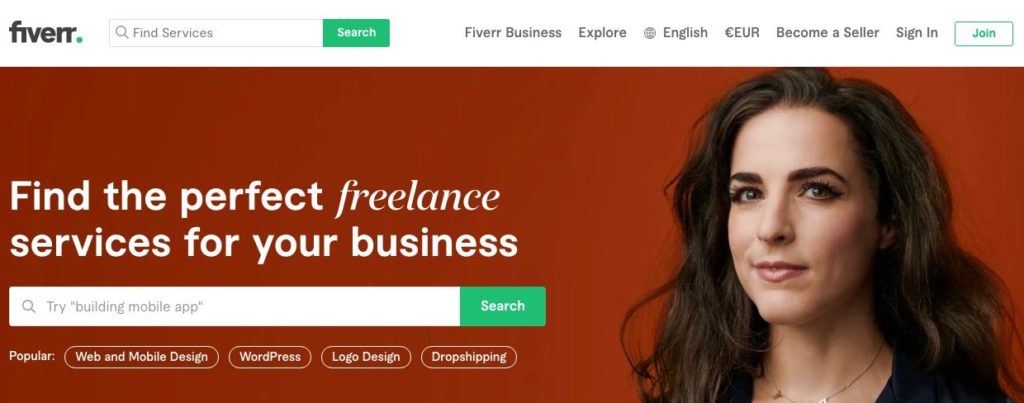The width and height of the screenshot is (1024, 403).
Task: Follow the Become a Seller link
Action: tap(827, 33)
